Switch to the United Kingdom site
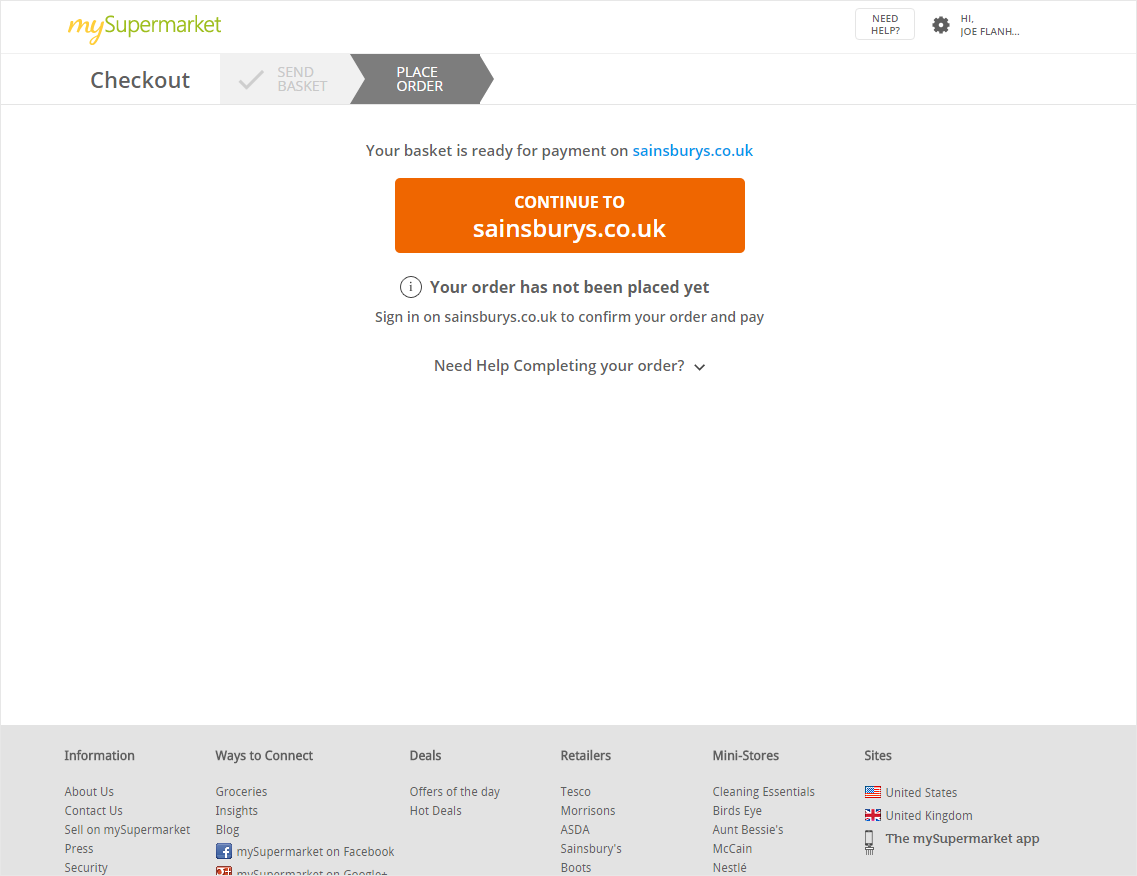The image size is (1137, 876). [x=929, y=816]
